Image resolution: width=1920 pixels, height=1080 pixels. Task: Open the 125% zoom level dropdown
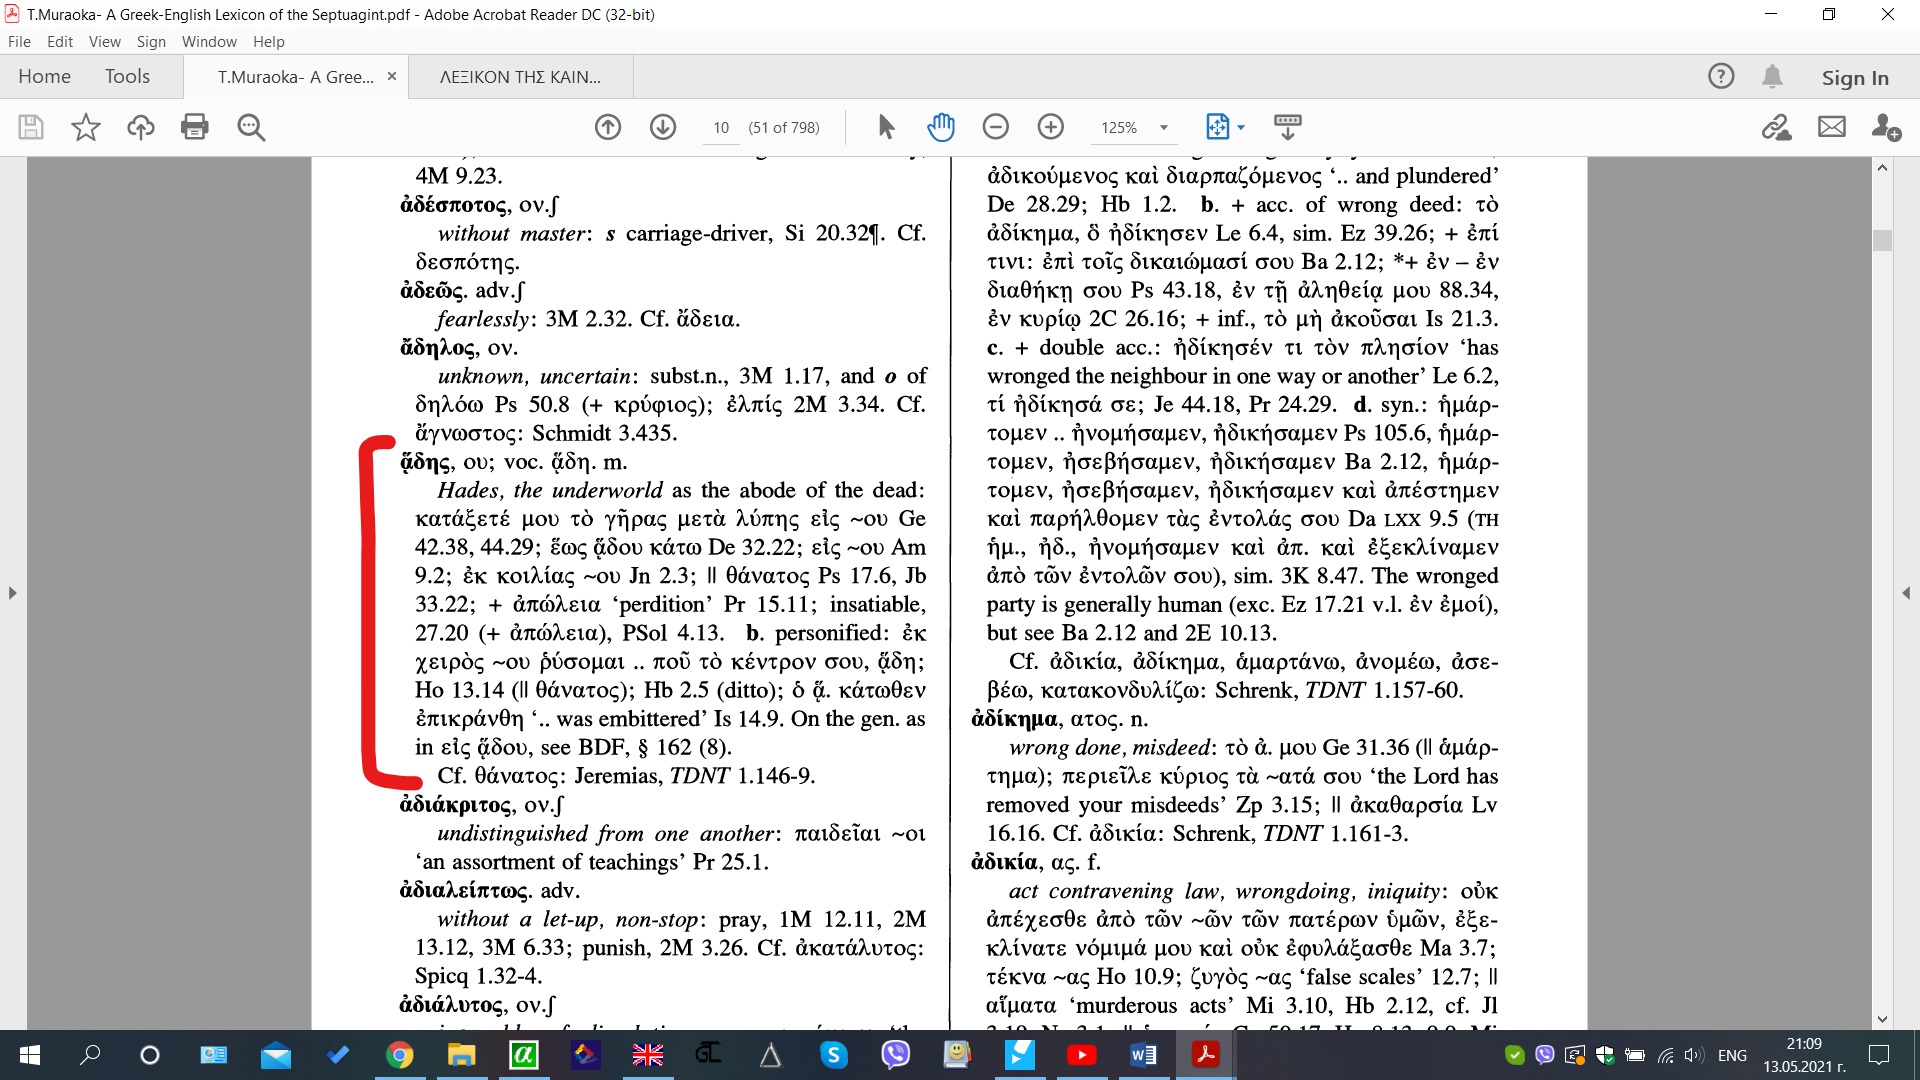coord(1164,128)
